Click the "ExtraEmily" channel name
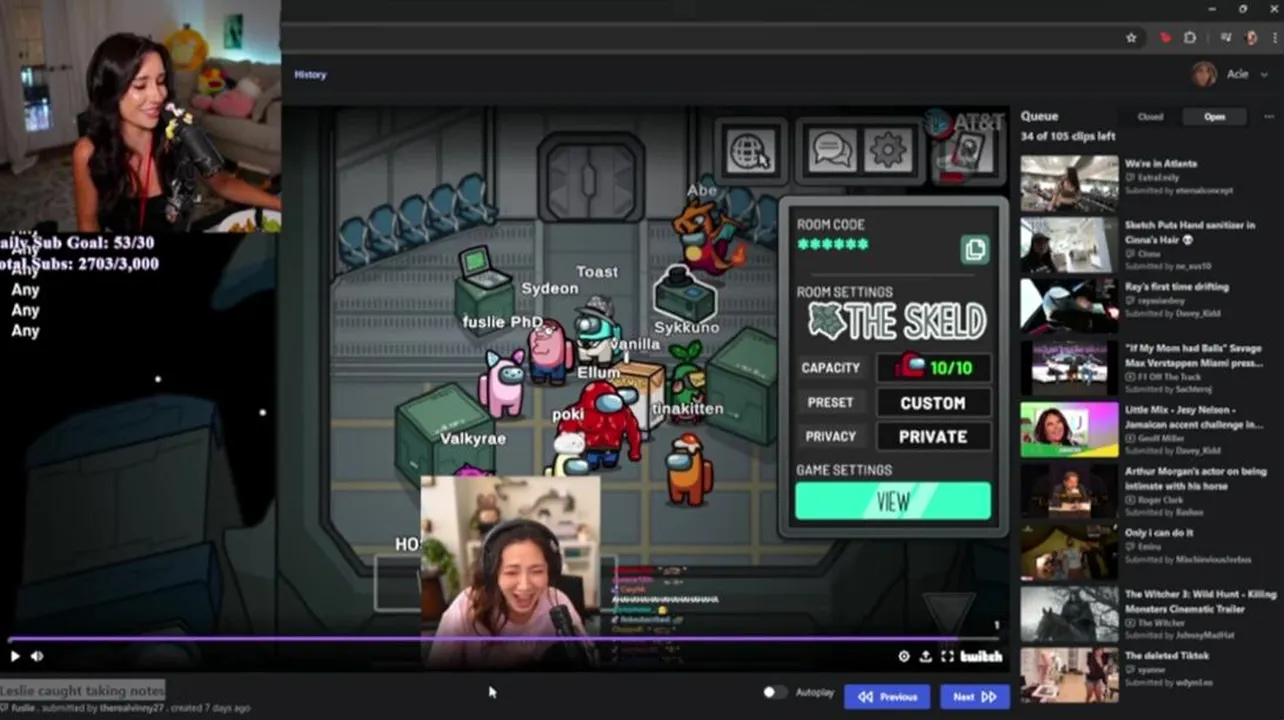Screen dimensions: 1284x720 1158,177
